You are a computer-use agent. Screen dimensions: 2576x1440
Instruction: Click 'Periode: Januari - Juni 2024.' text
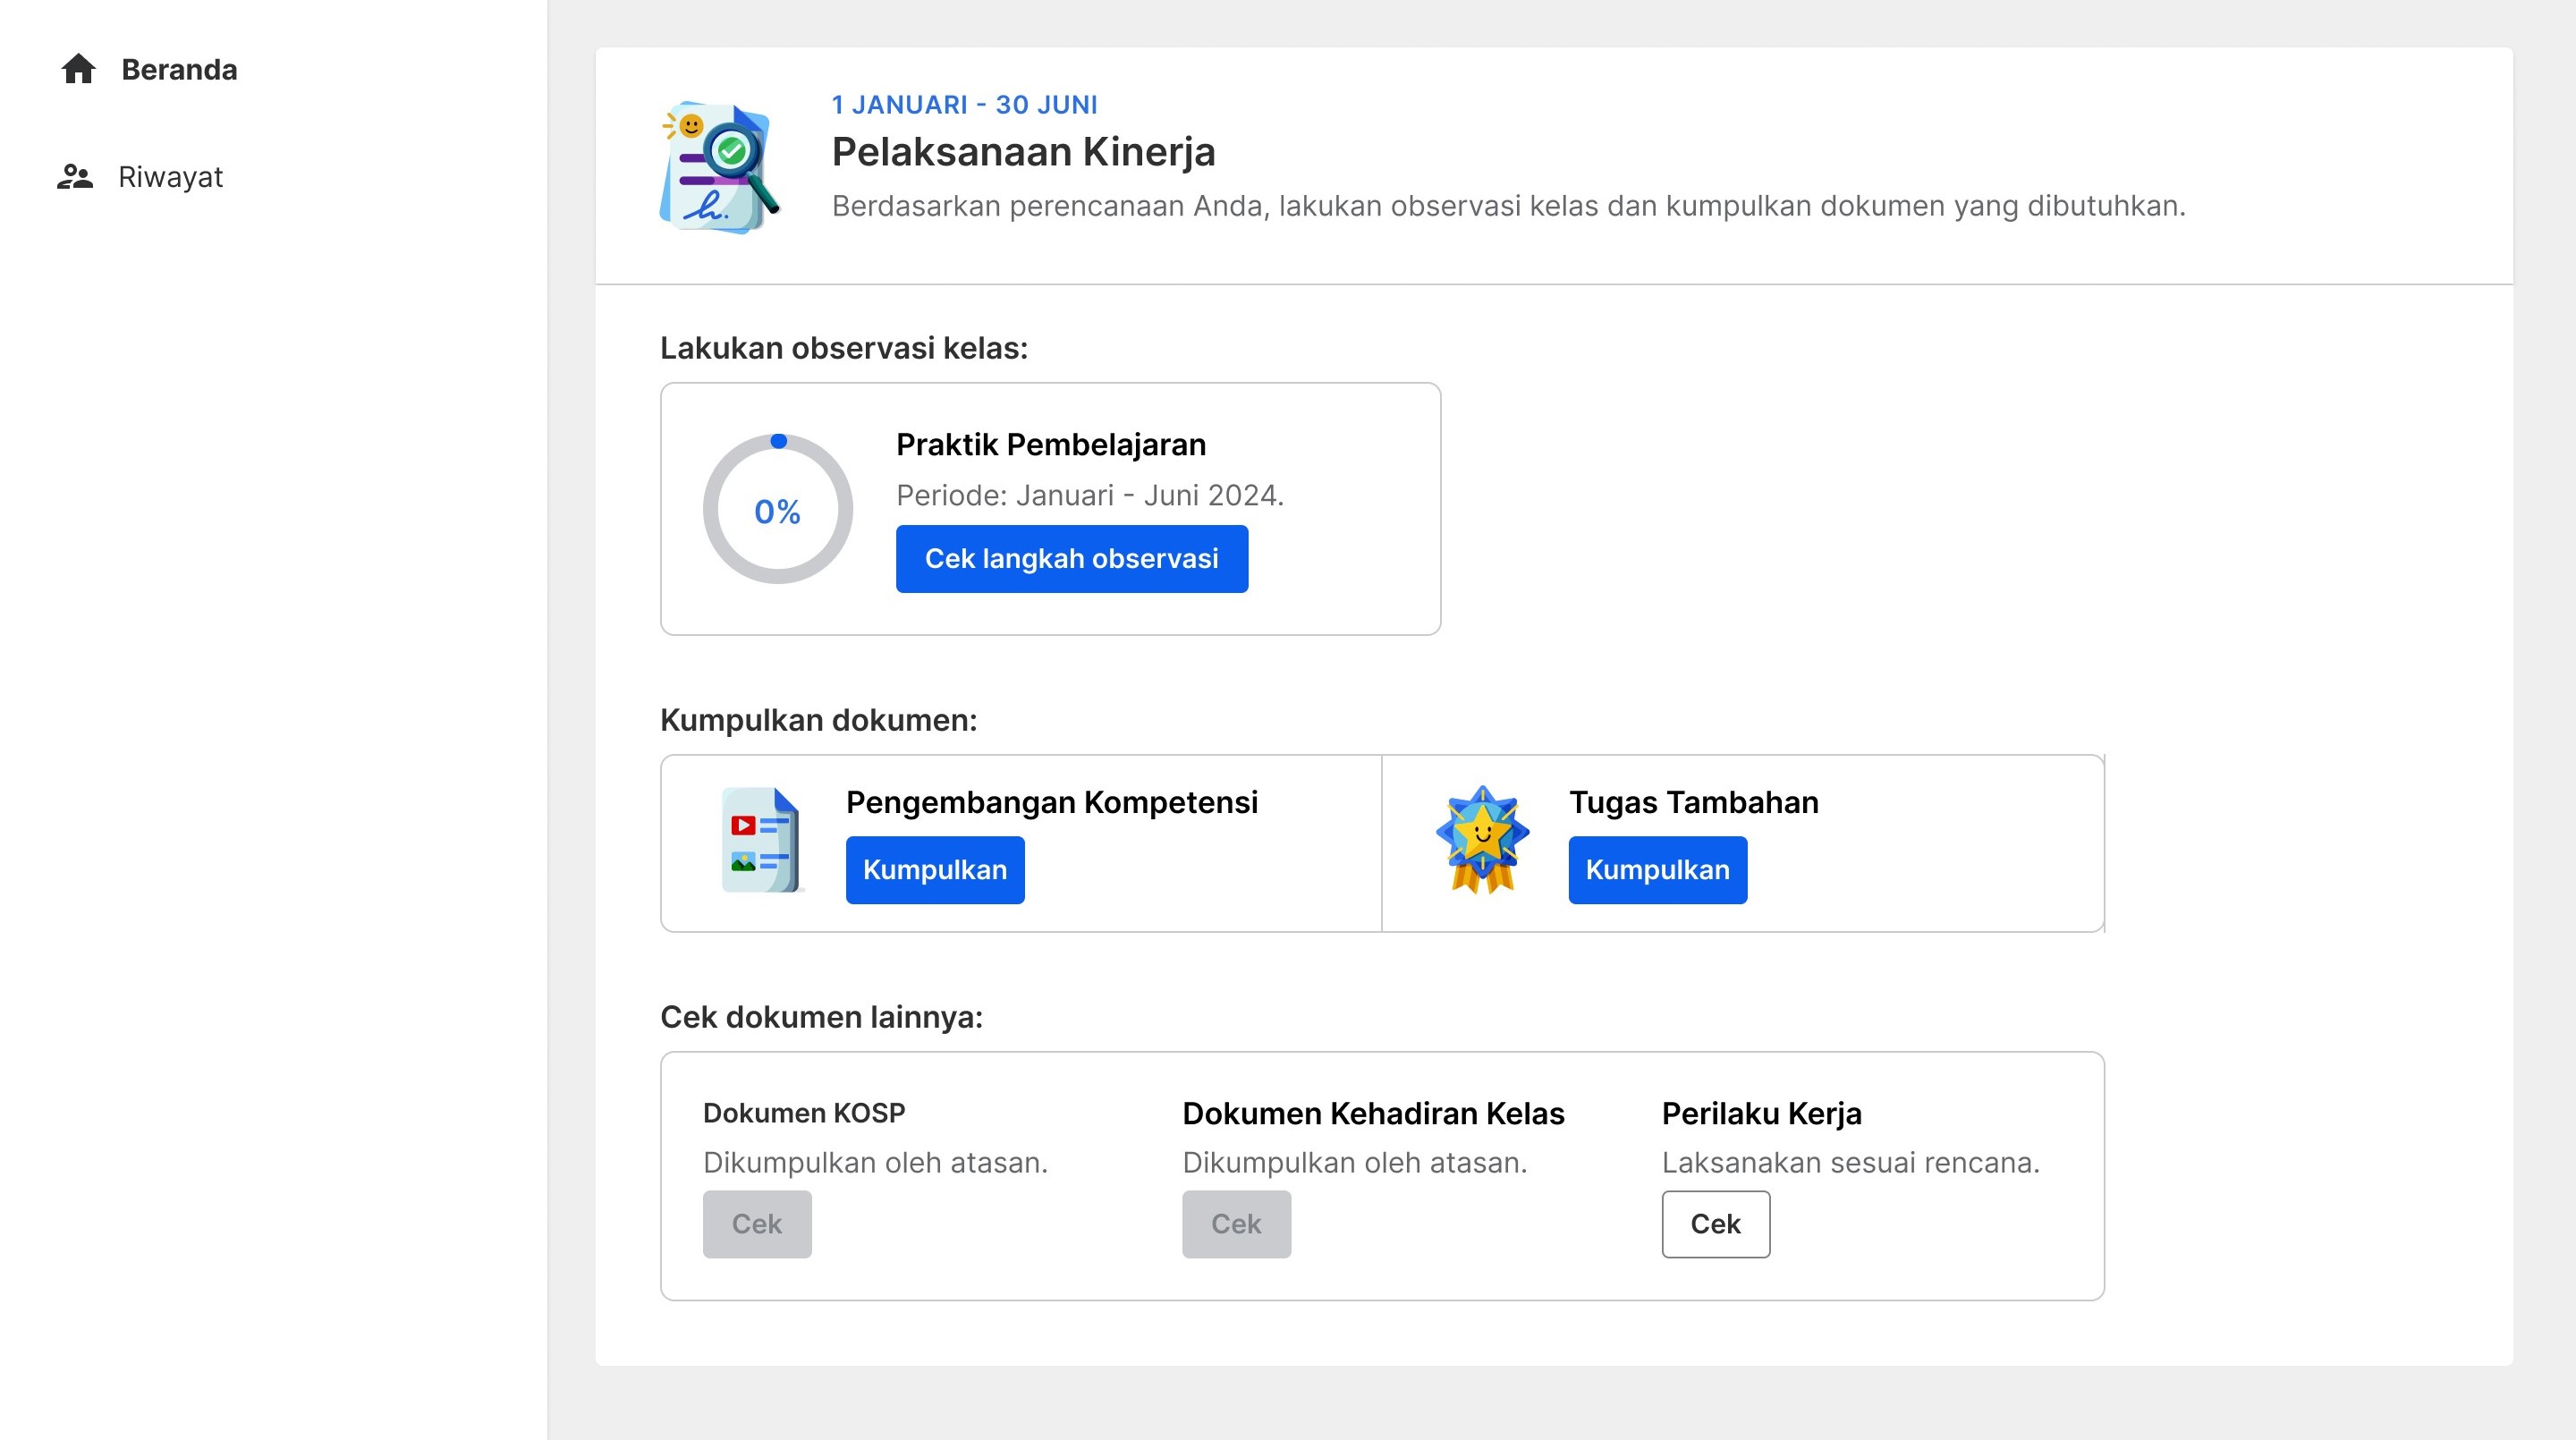coord(1090,495)
